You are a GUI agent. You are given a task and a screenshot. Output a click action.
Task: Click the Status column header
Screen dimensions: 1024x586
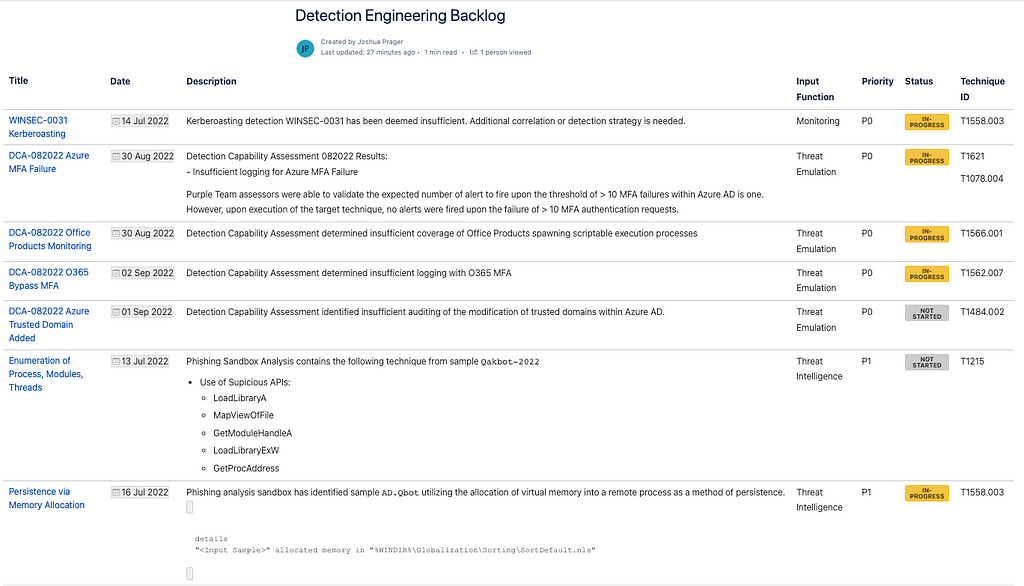click(918, 82)
